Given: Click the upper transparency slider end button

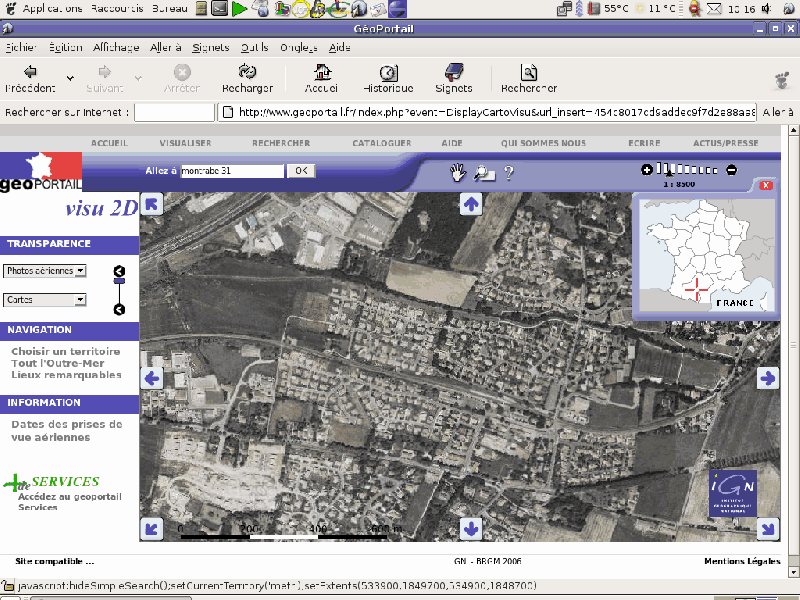Looking at the screenshot, I should pos(119,271).
